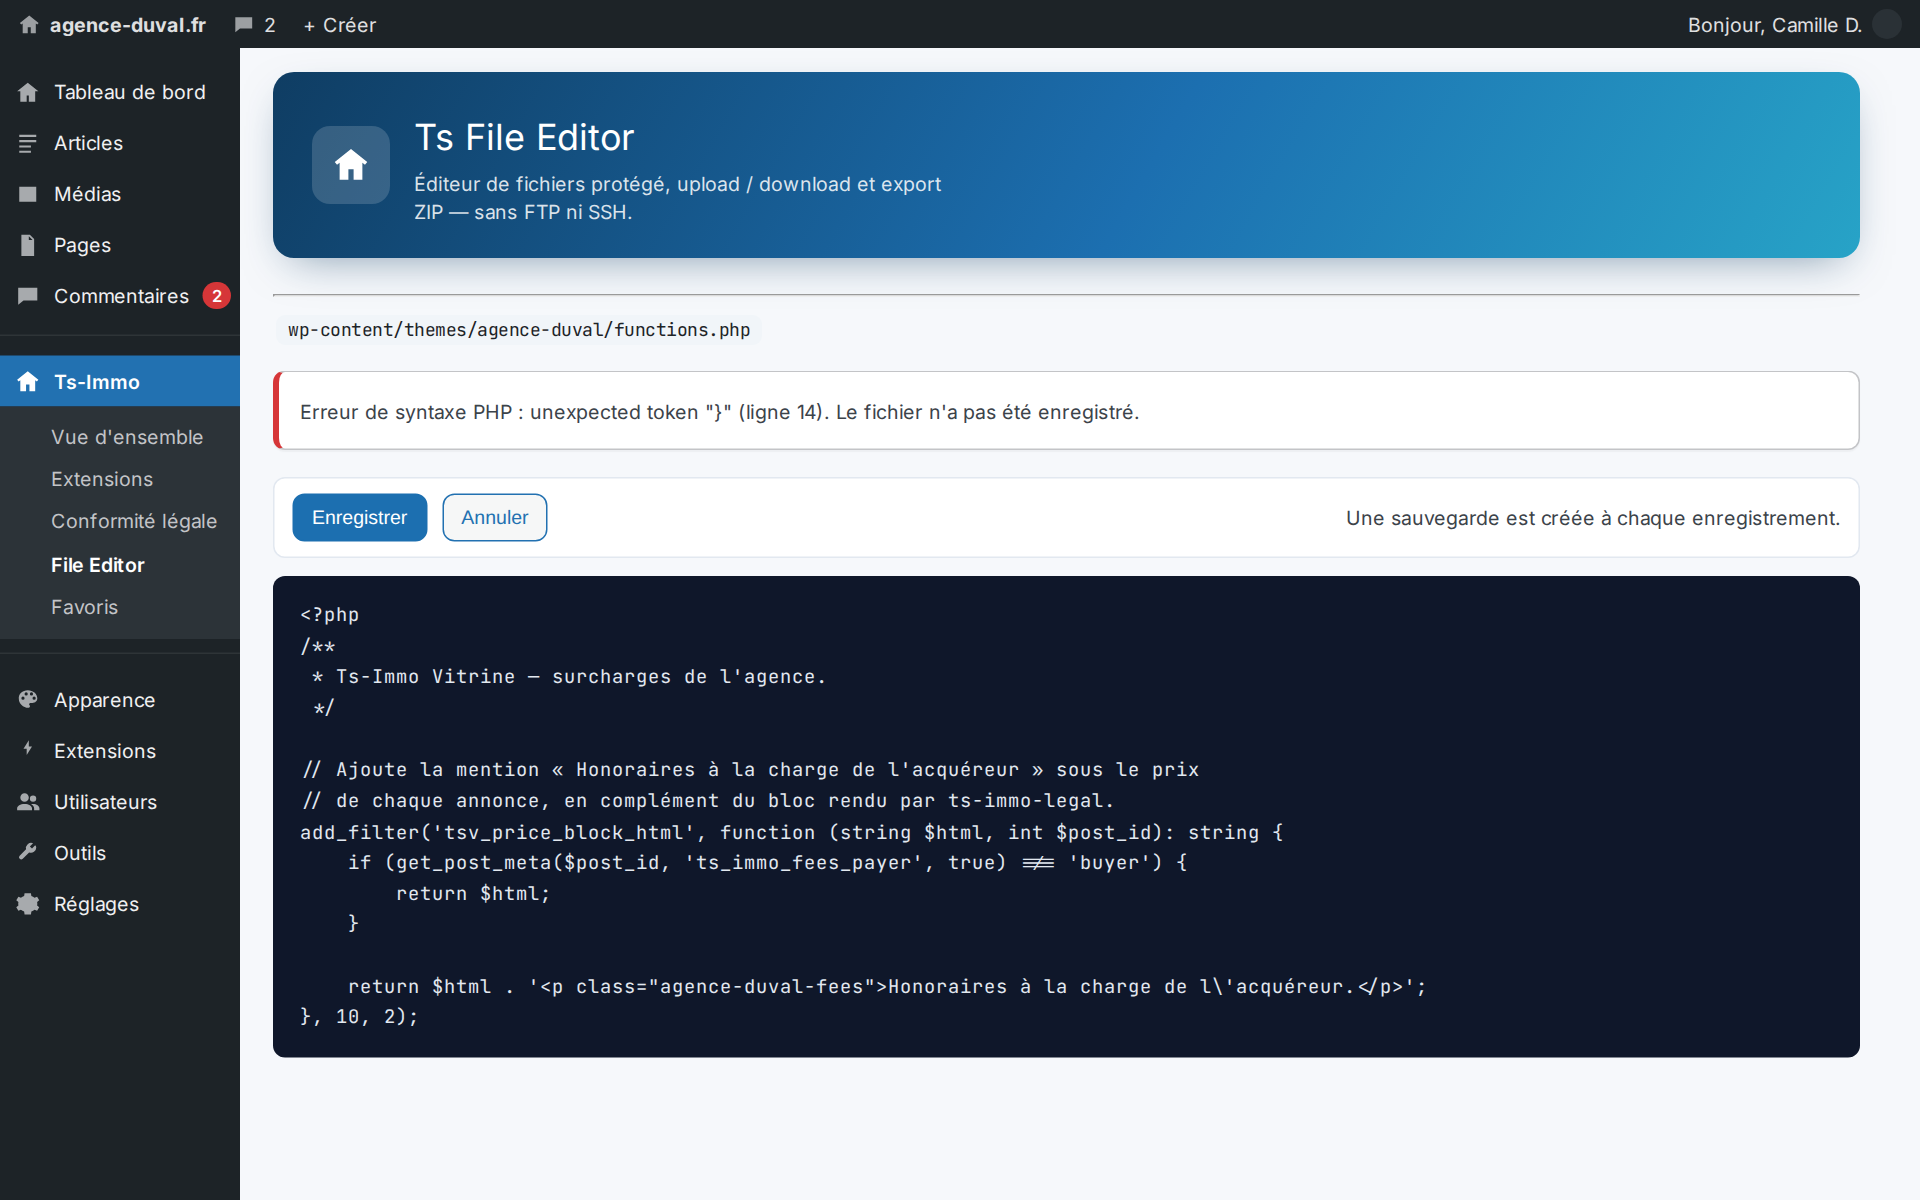The image size is (1920, 1200).
Task: Click the user avatar next to Camille D.
Action: point(1886,24)
